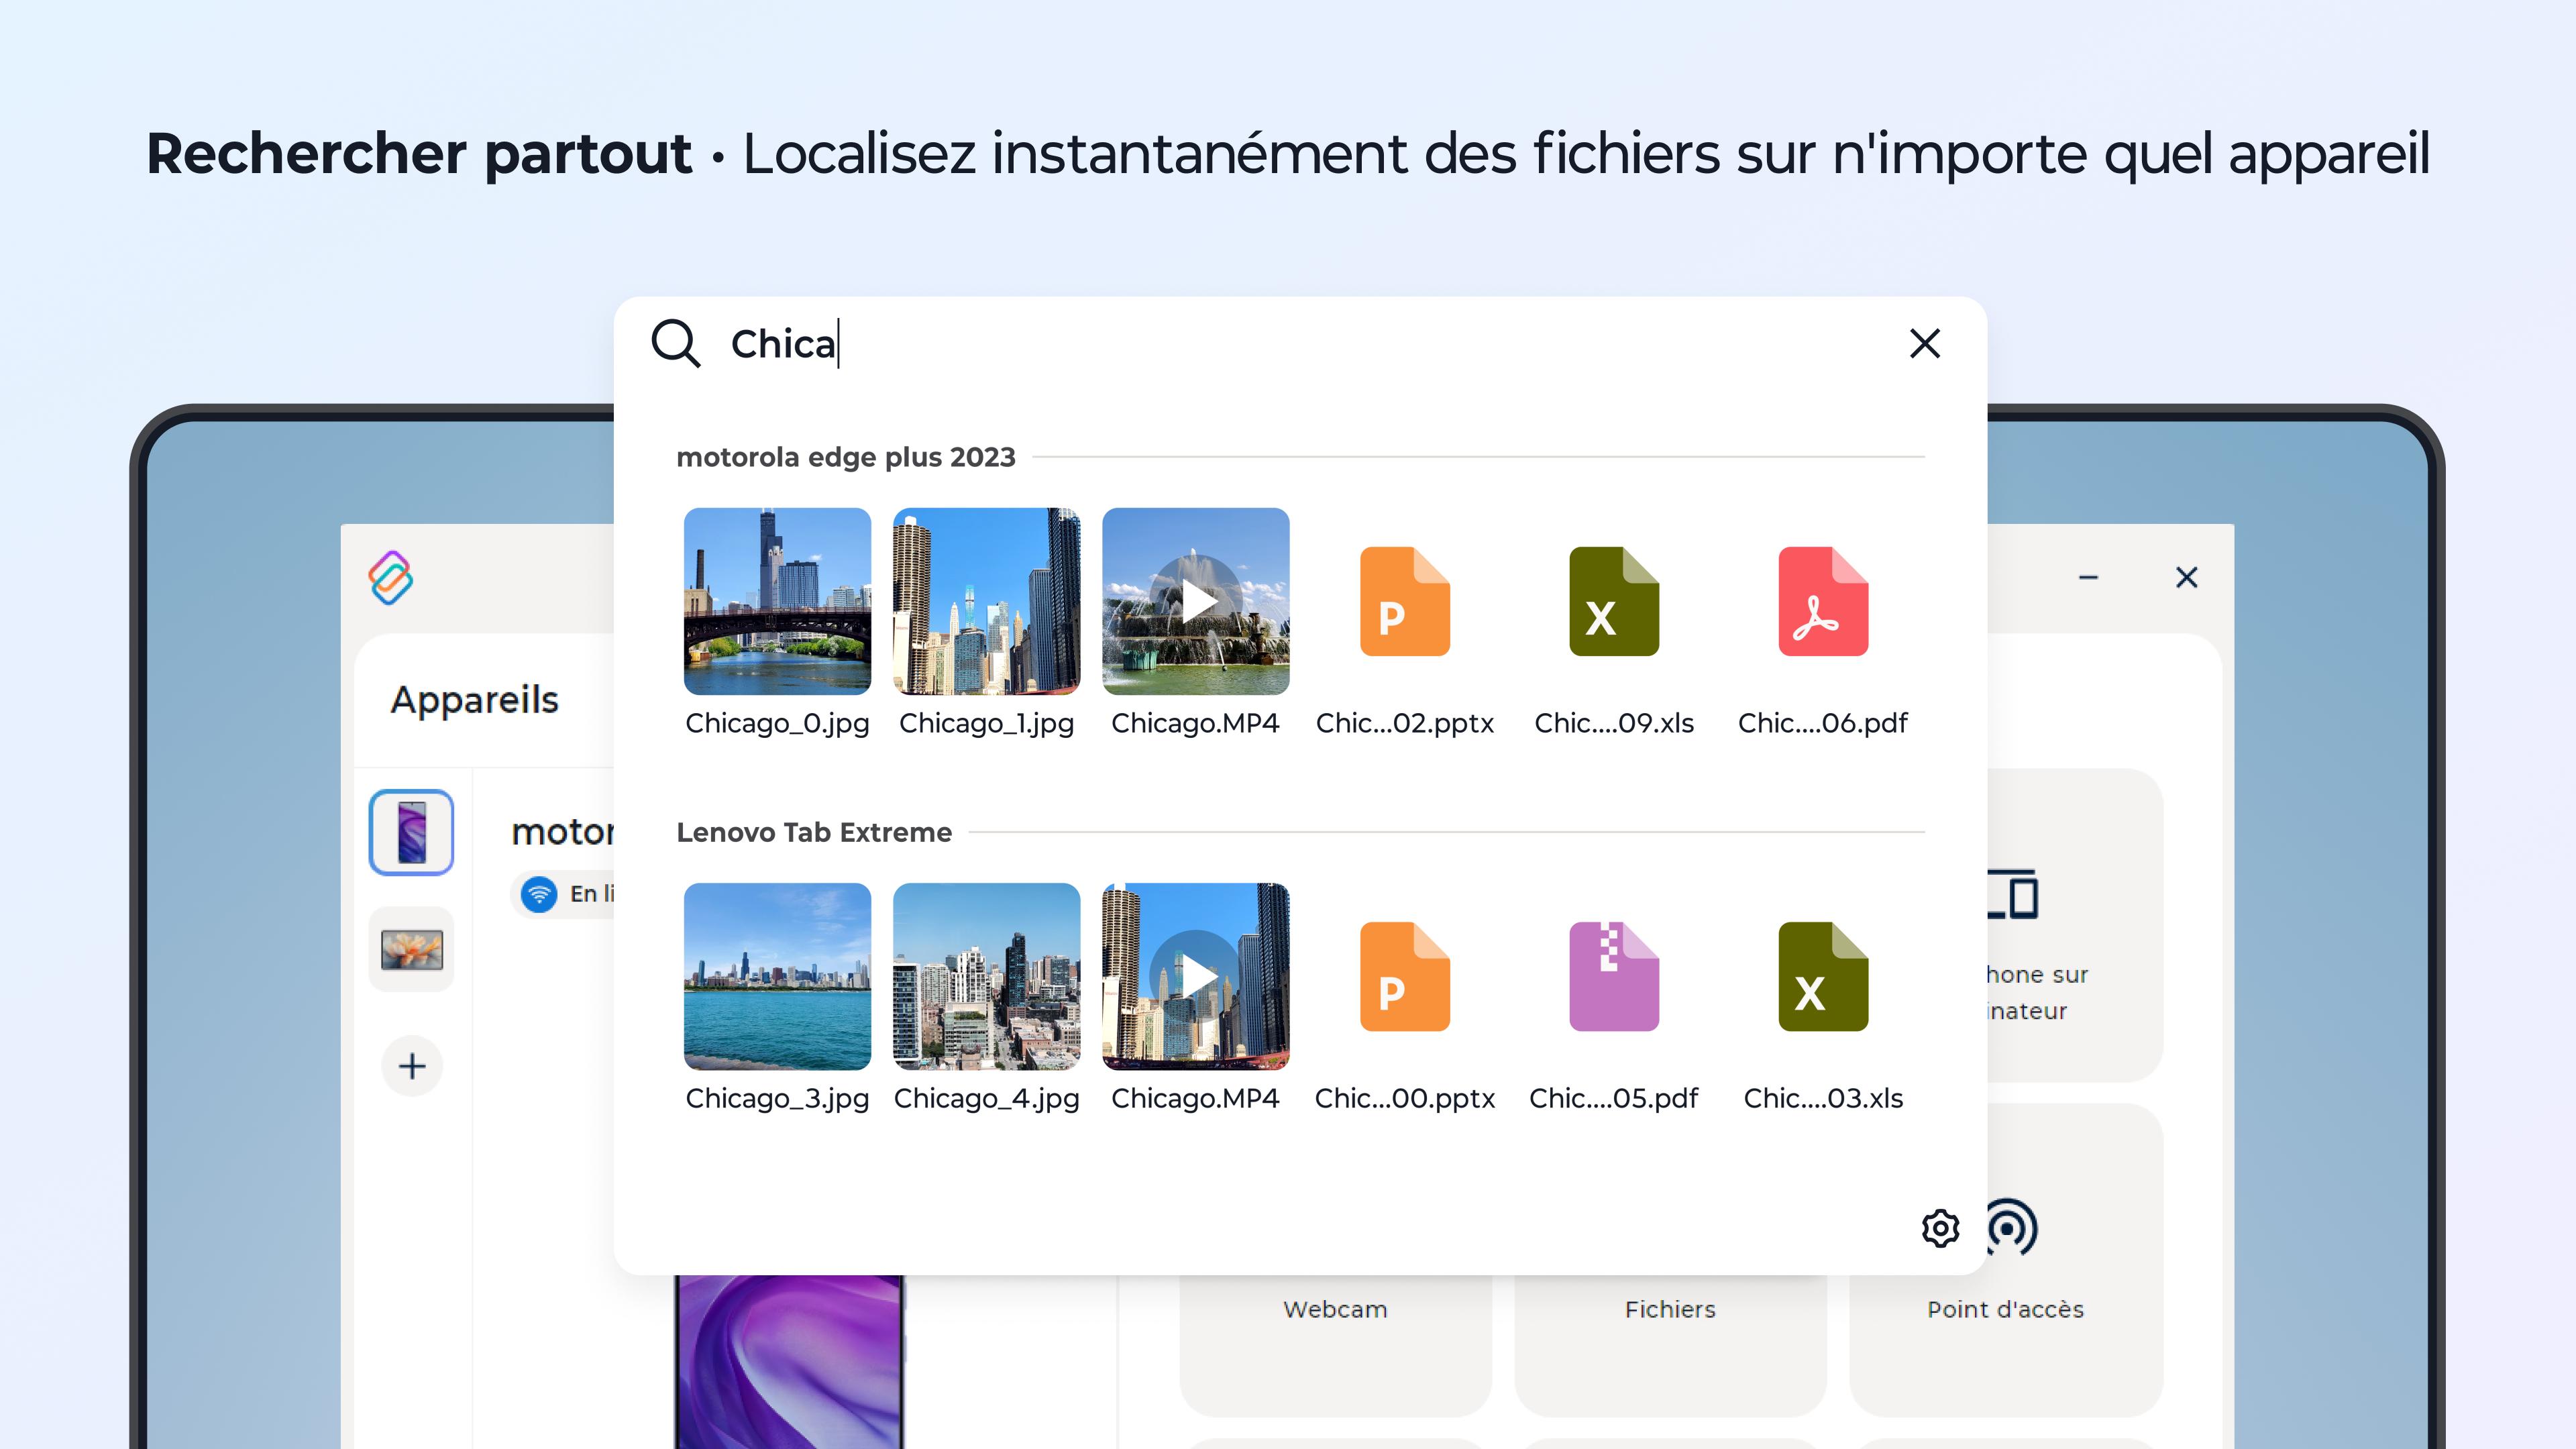Click the Chic....06.pdf file name

pos(1822,723)
